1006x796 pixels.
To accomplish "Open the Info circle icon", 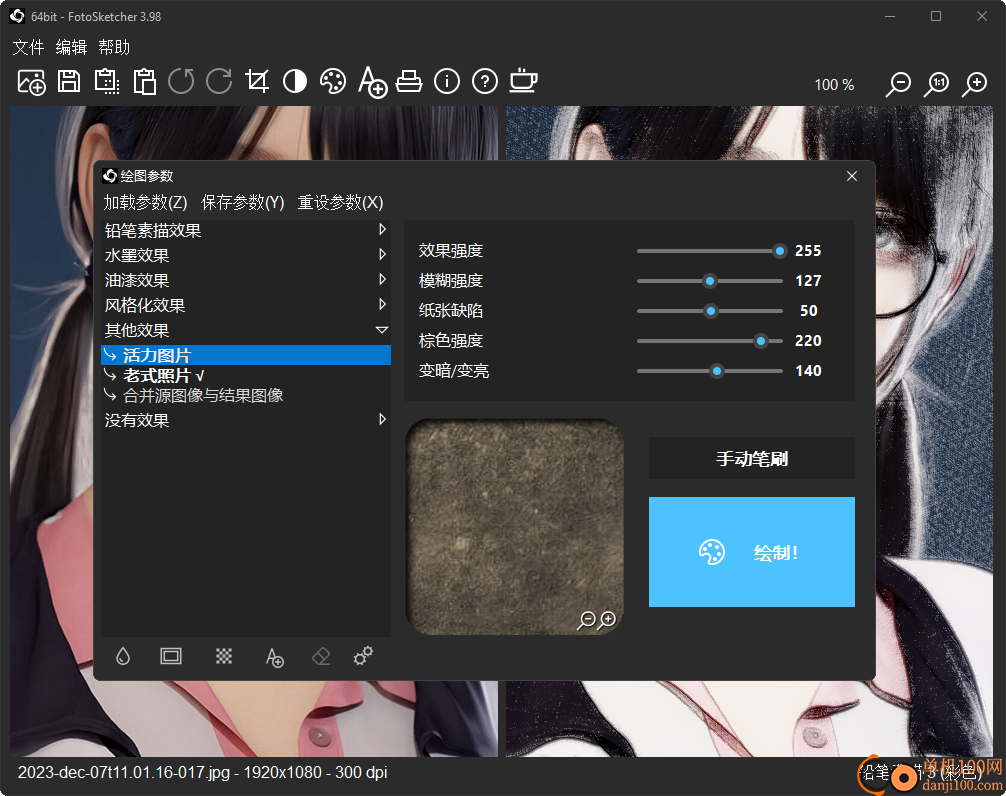I will coord(447,82).
